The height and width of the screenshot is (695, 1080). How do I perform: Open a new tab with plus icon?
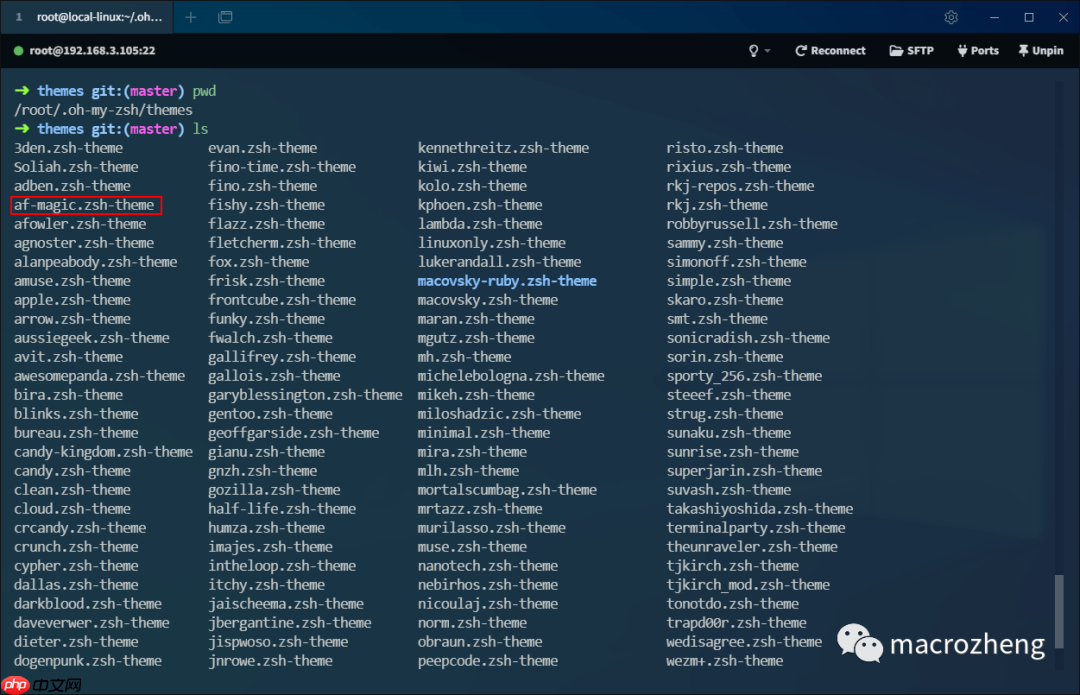pyautogui.click(x=191, y=17)
